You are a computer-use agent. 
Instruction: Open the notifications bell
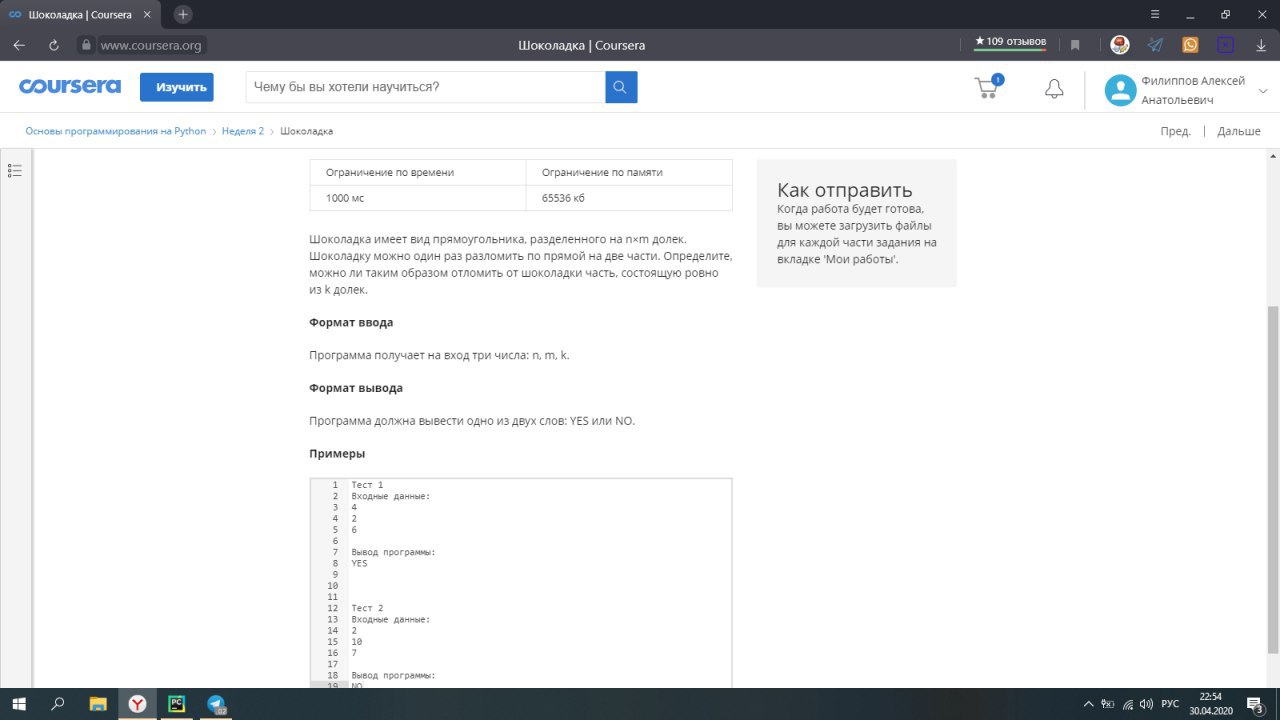pos(1054,89)
